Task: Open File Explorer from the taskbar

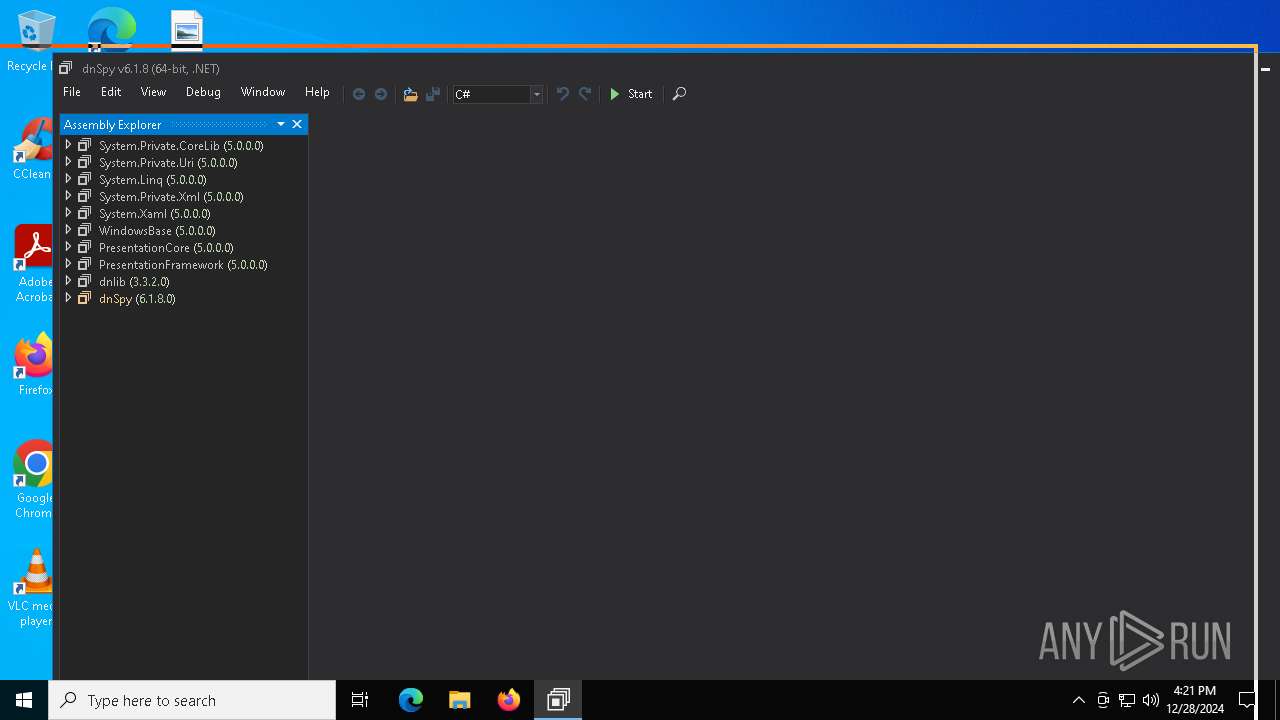Action: 460,700
